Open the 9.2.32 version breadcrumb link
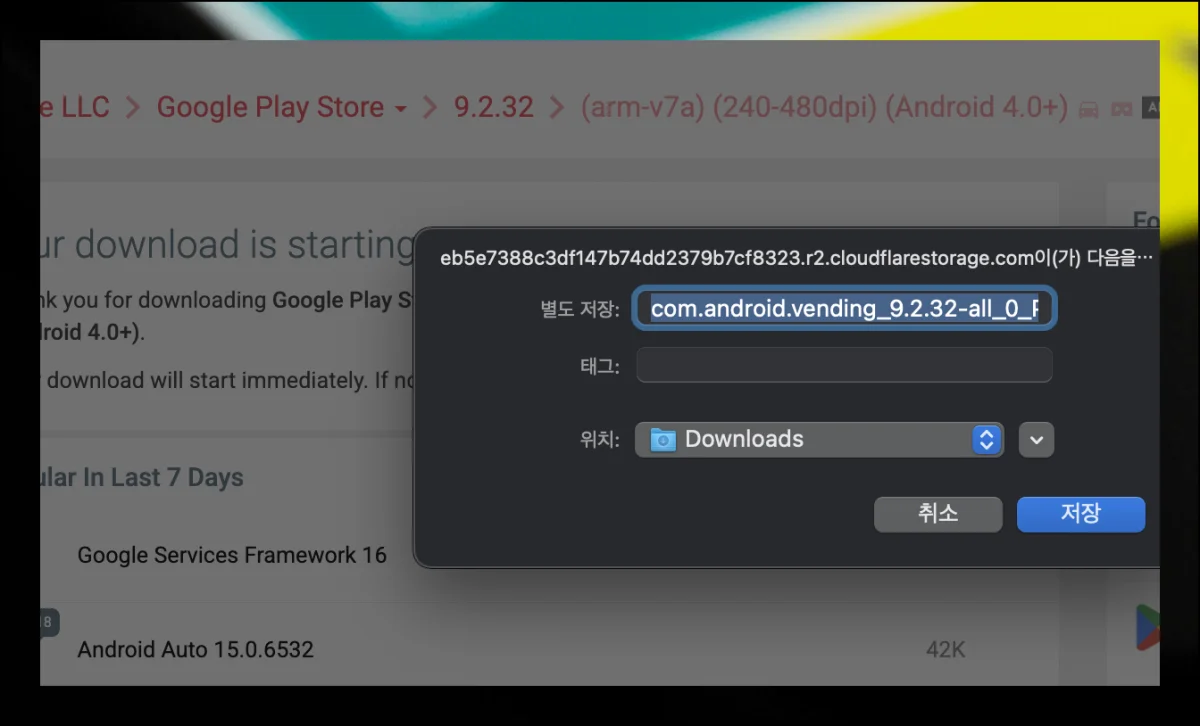Viewport: 1200px width, 726px height. pos(494,107)
